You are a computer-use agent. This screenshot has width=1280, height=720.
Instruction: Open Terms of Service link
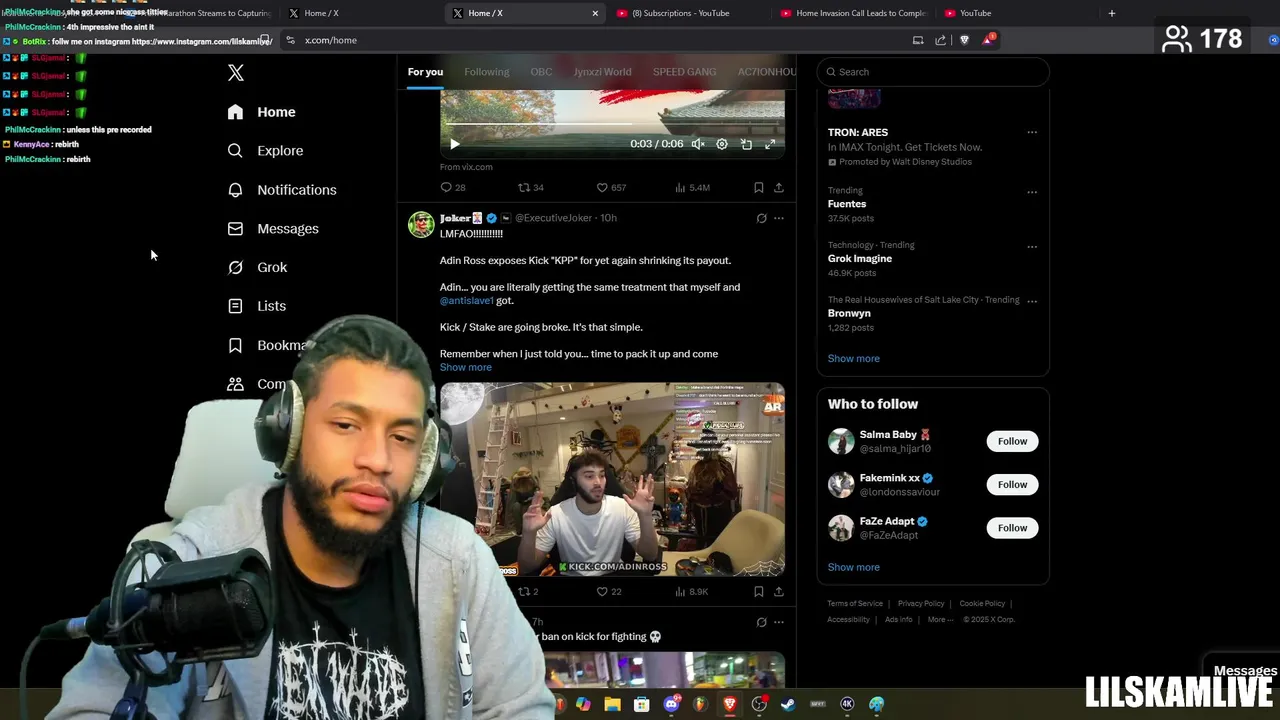855,604
